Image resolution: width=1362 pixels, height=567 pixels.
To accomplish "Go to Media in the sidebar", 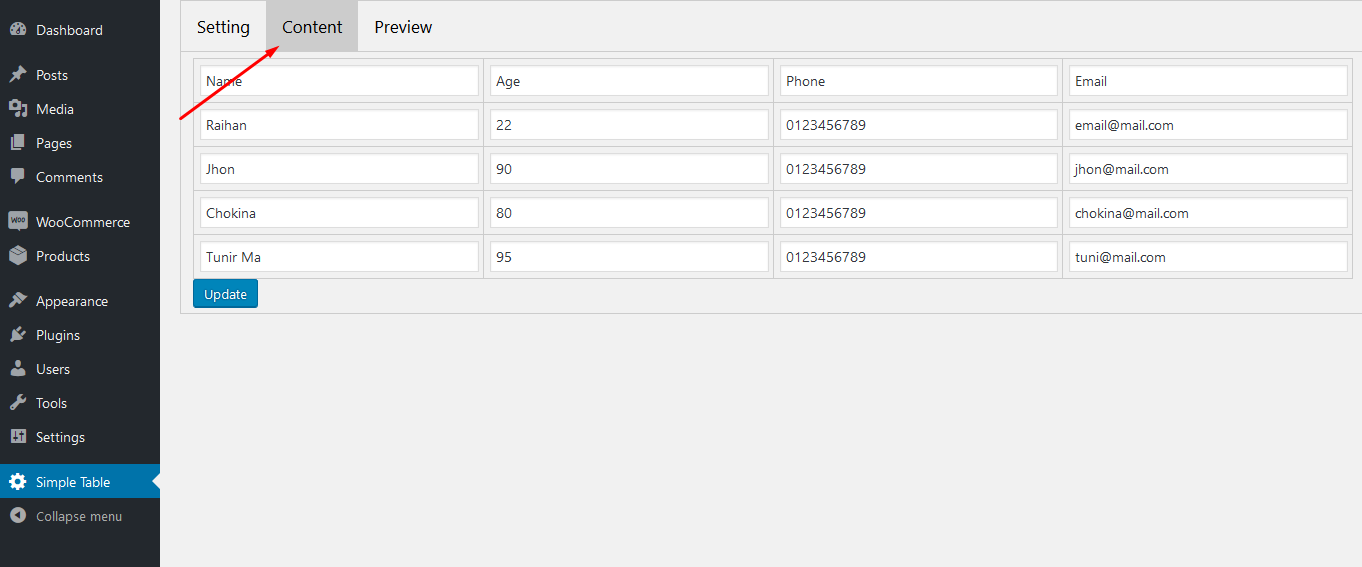I will [80, 109].
